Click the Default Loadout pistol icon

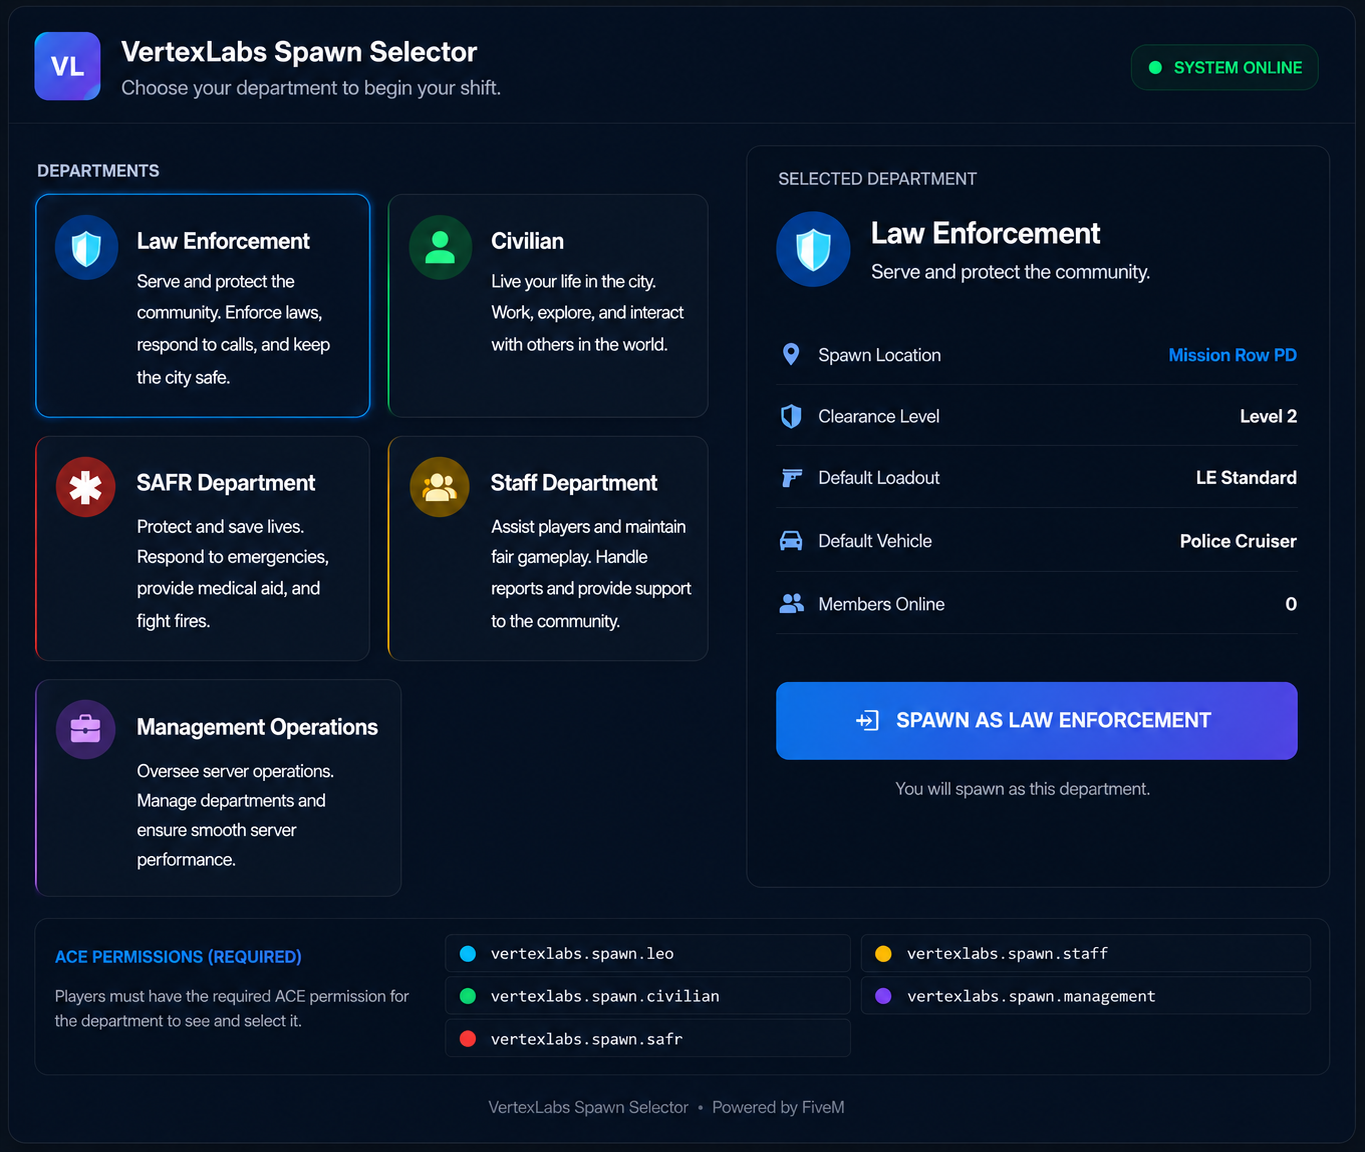click(791, 478)
